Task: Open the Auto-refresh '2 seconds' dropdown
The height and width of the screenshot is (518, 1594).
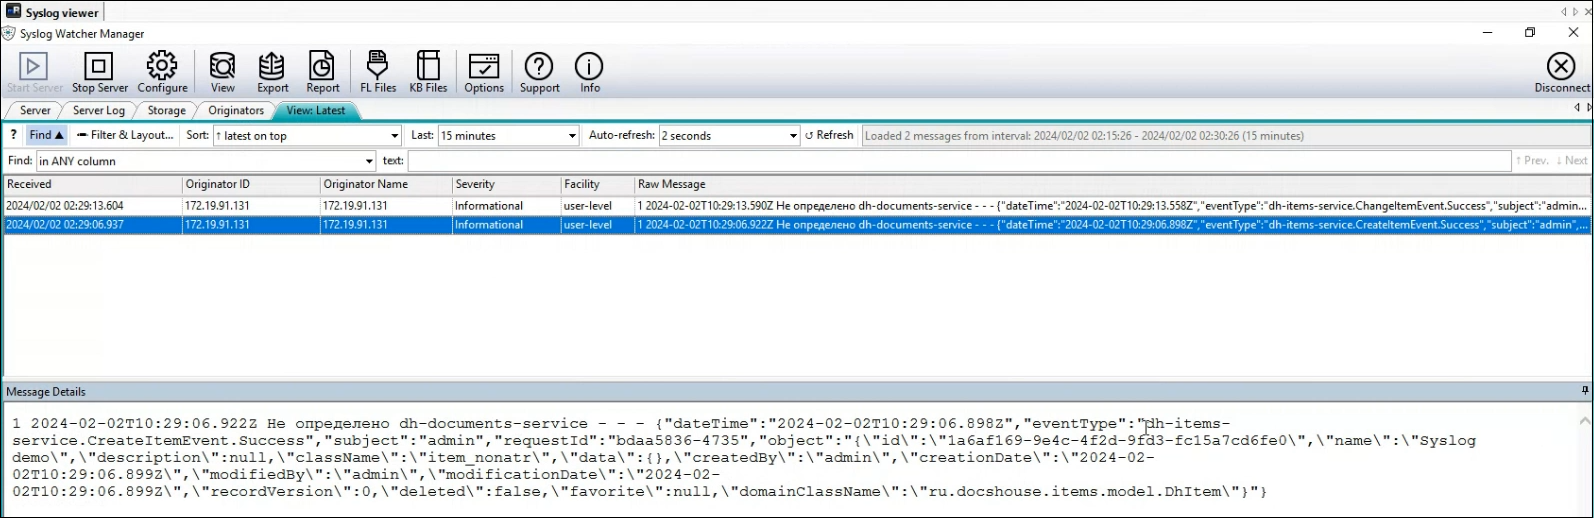Action: point(729,136)
